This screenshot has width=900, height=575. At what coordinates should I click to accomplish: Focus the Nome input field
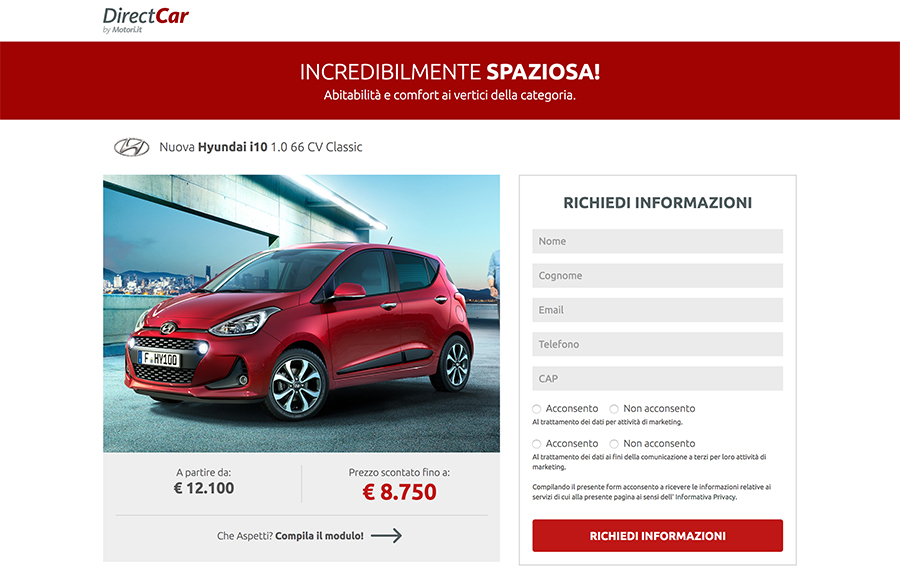click(x=657, y=241)
